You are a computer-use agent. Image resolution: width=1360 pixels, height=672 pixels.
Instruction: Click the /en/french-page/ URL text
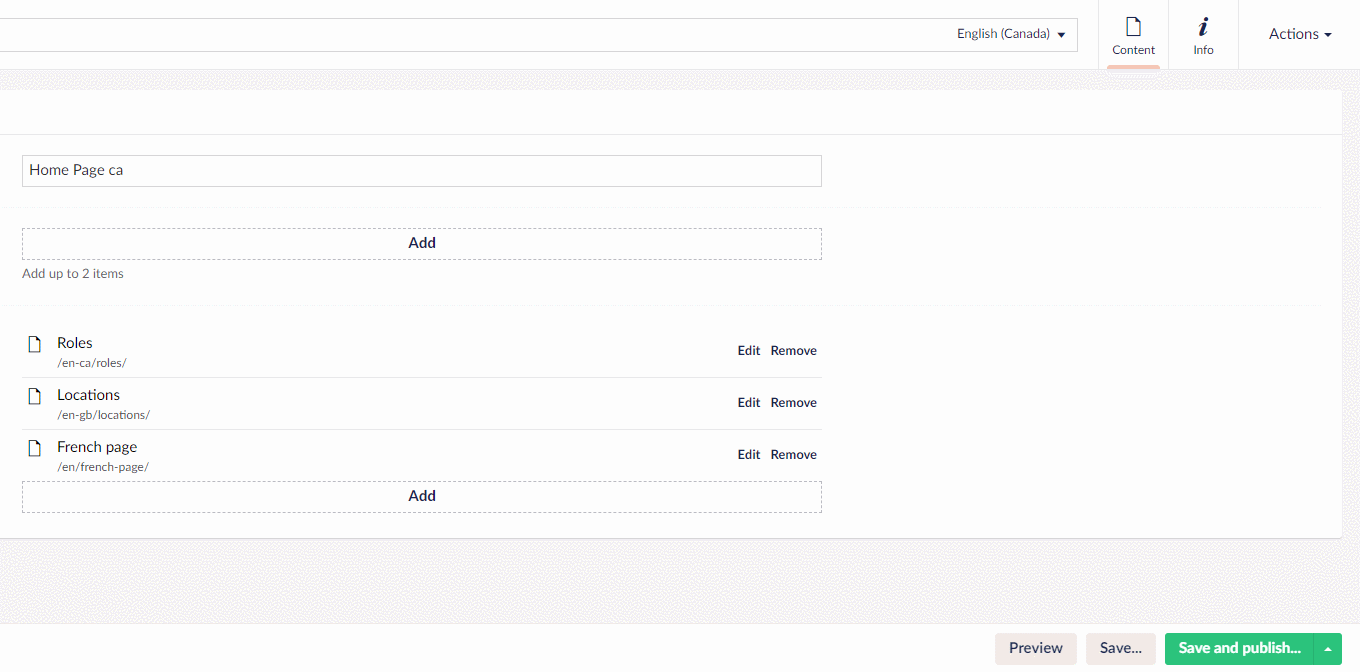(x=103, y=467)
